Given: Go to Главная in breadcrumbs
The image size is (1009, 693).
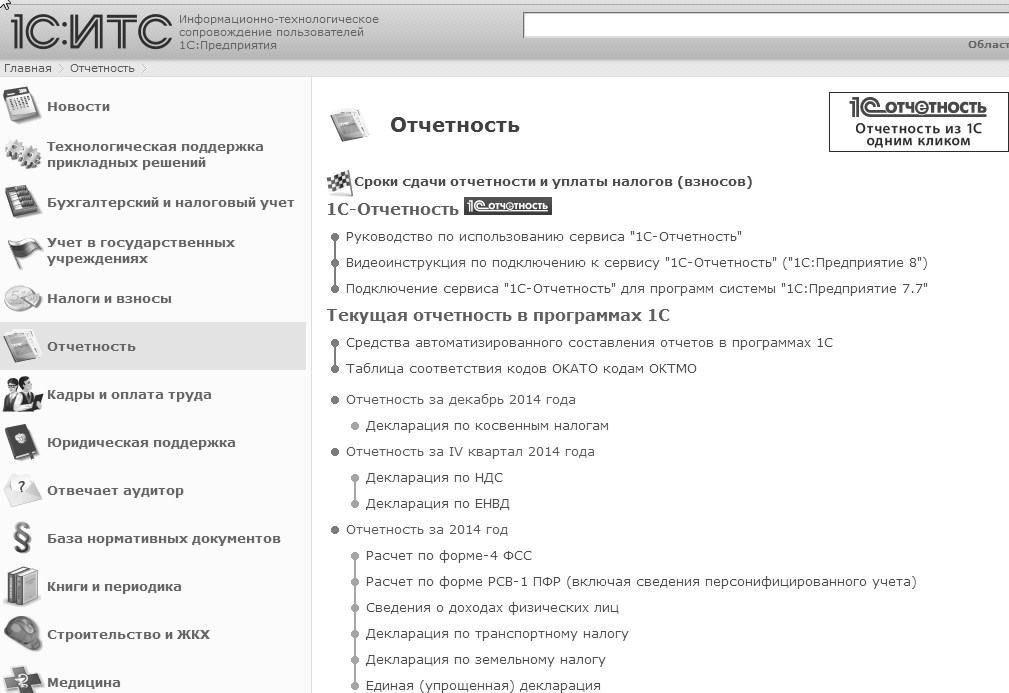Looking at the screenshot, I should tap(28, 68).
